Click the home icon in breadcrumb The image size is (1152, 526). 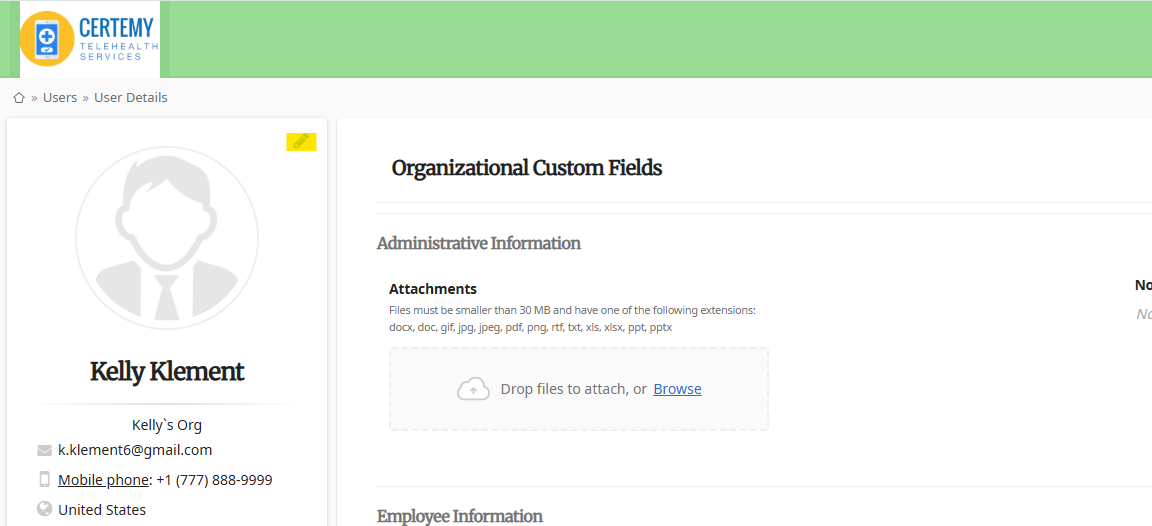[19, 98]
